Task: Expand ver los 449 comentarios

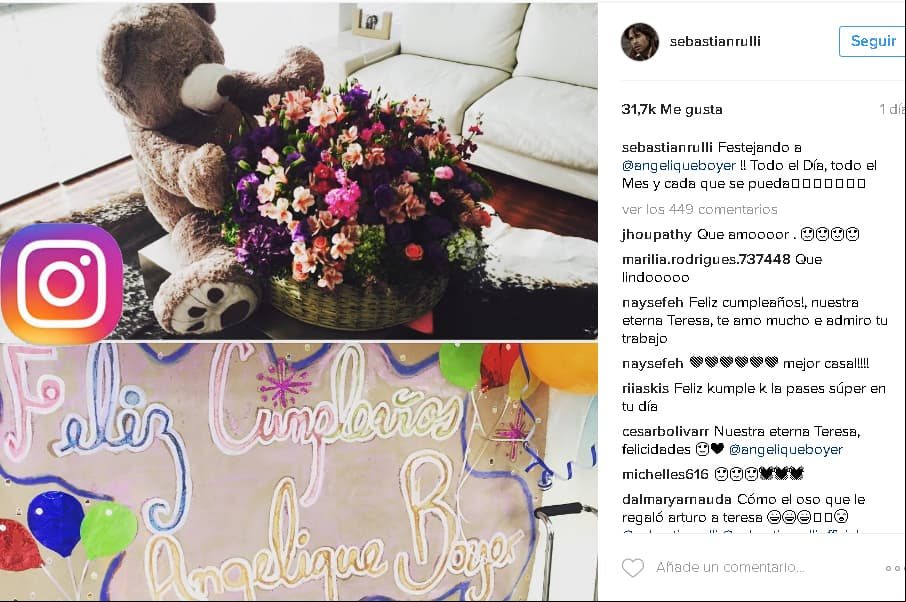Action: (x=700, y=209)
